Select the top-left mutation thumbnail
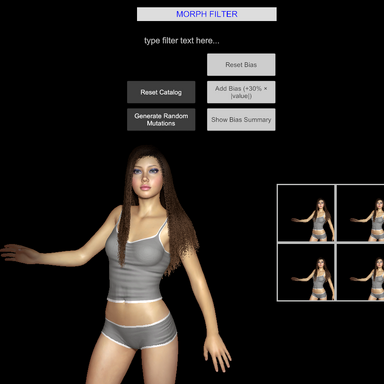The image size is (384, 384). coord(306,213)
